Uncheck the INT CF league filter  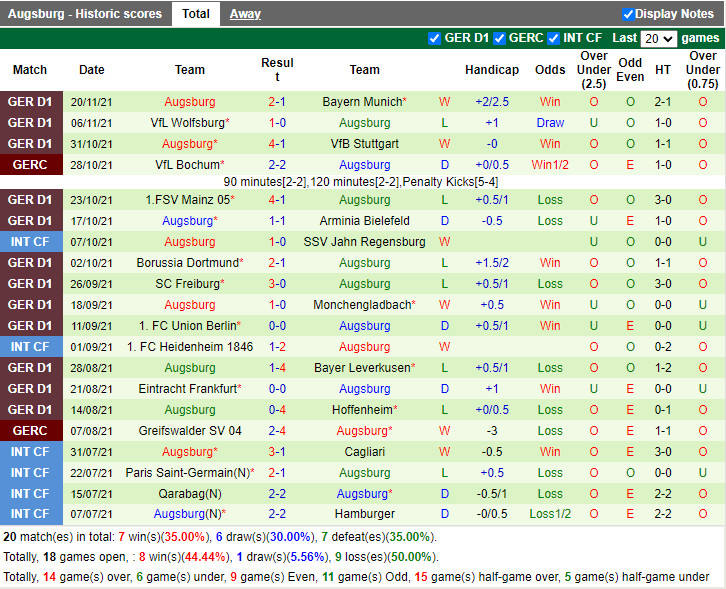[553, 38]
